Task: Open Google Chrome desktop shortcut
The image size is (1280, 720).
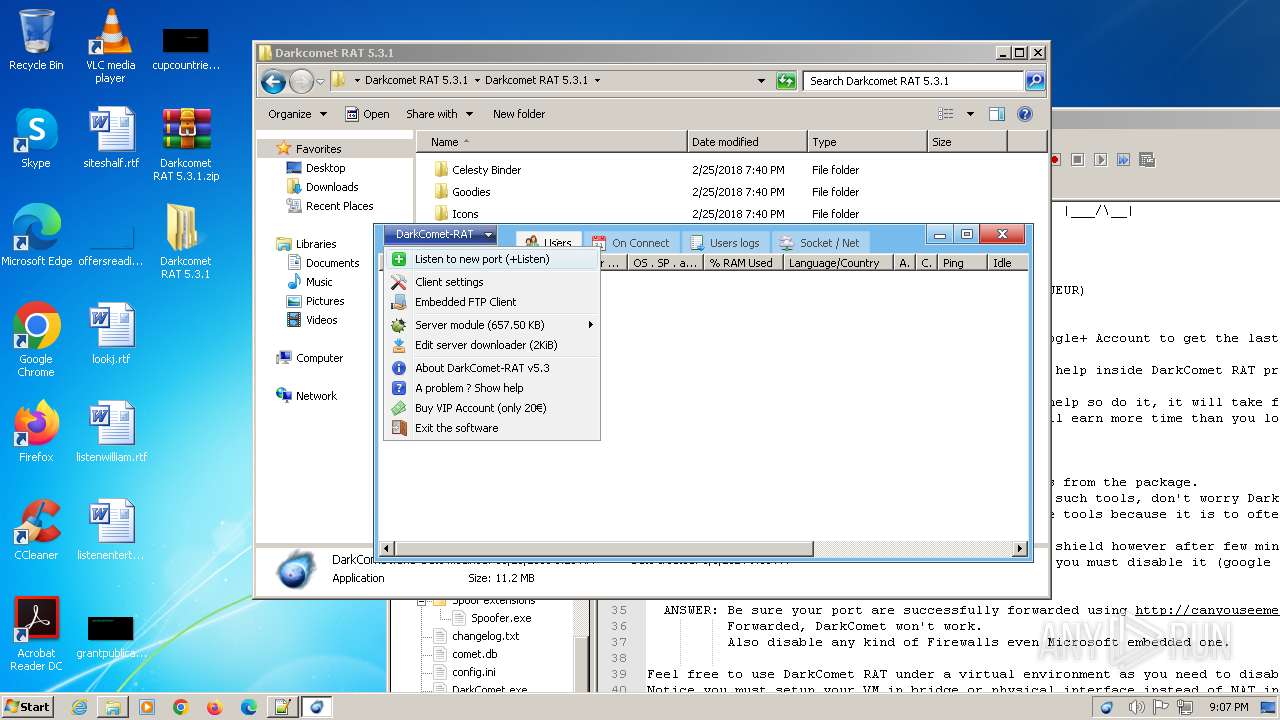Action: tap(36, 340)
